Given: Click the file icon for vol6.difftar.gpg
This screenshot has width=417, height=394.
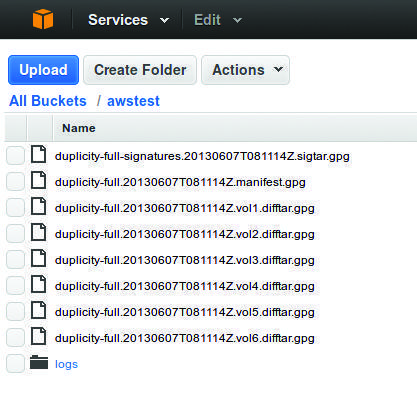Looking at the screenshot, I should coord(38,336).
